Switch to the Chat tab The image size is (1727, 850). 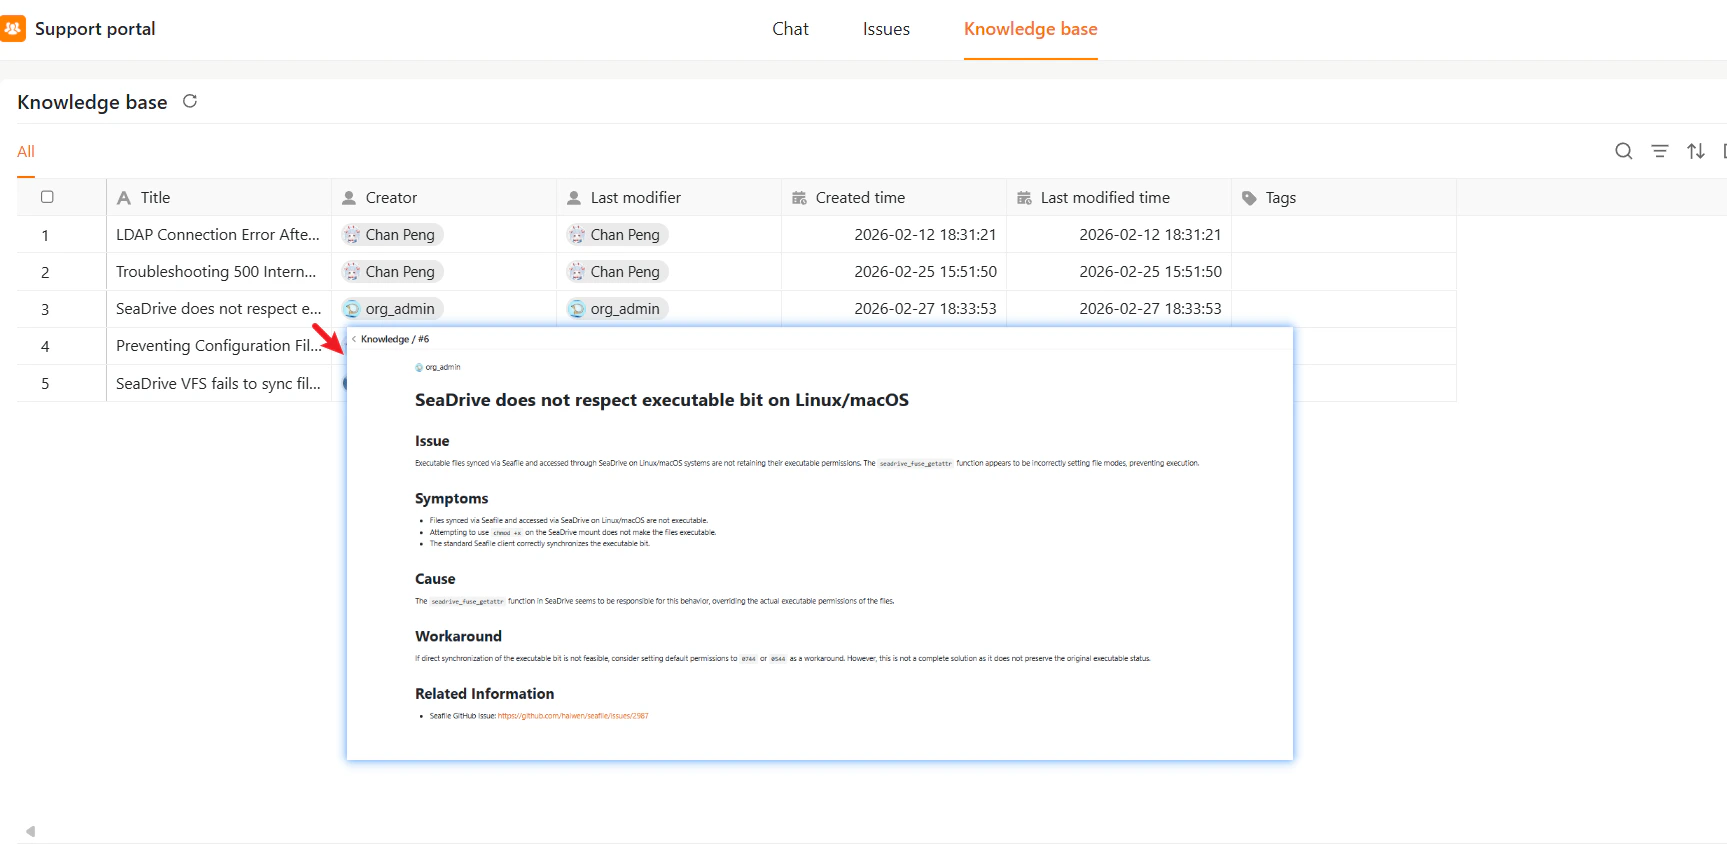(x=790, y=29)
